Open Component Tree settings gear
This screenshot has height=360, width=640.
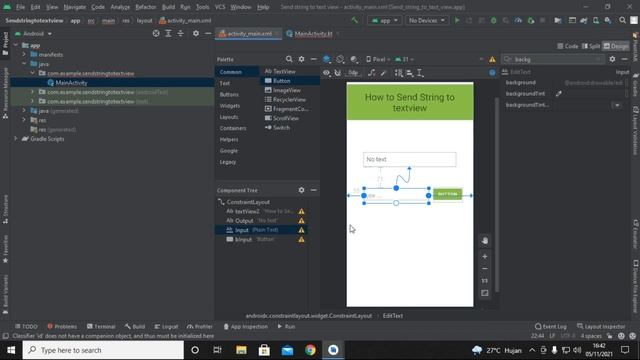301,190
